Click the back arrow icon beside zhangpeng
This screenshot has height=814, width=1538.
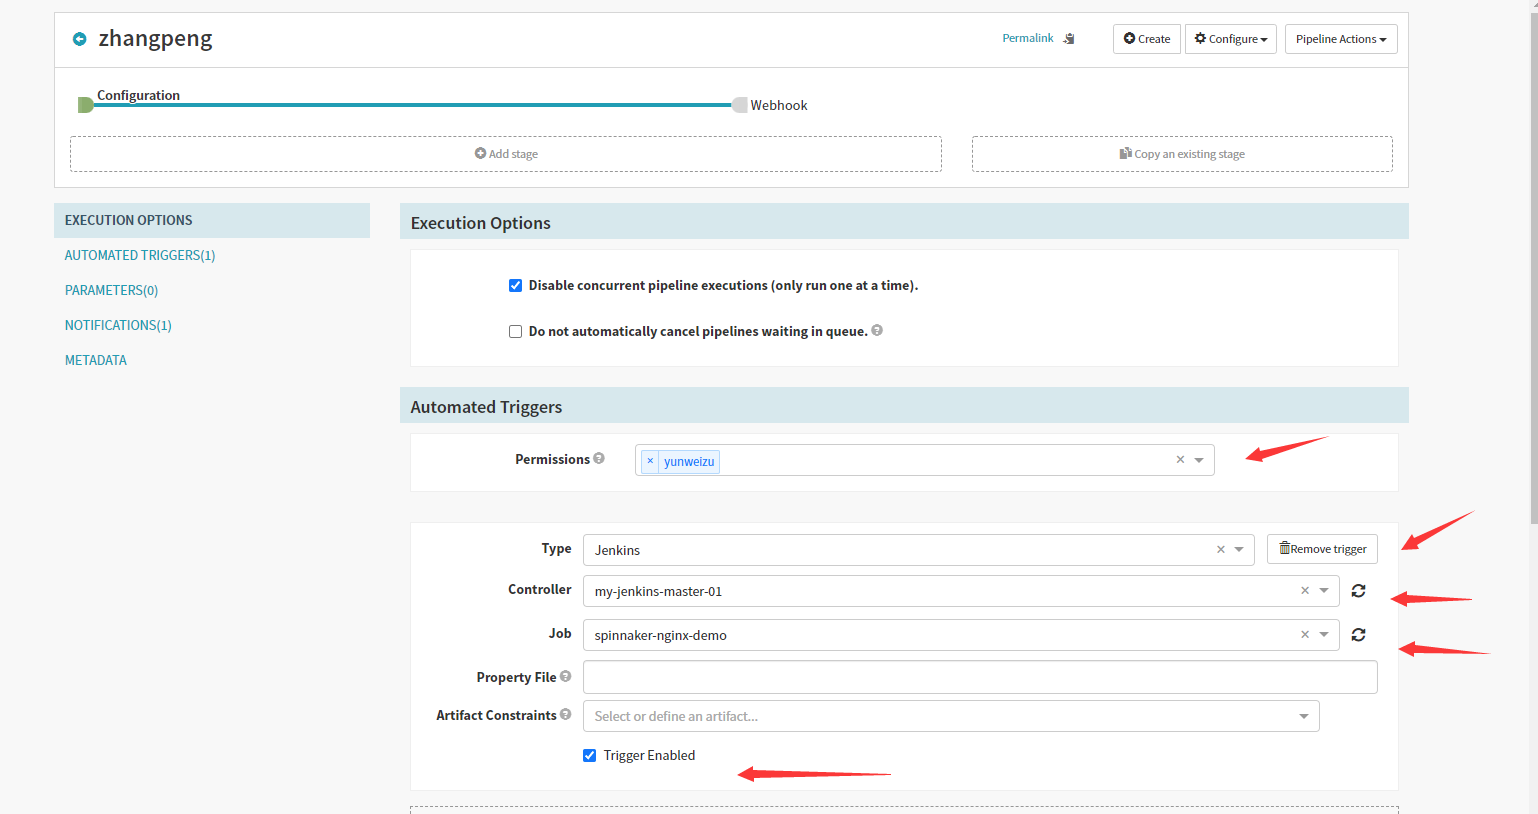coord(80,39)
